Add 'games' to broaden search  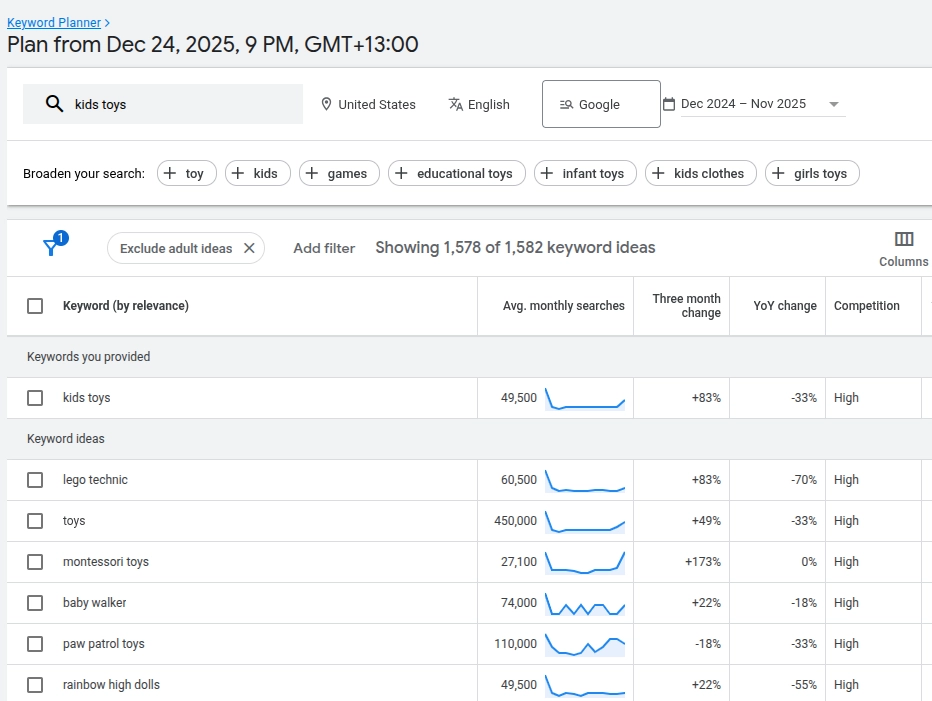click(339, 174)
